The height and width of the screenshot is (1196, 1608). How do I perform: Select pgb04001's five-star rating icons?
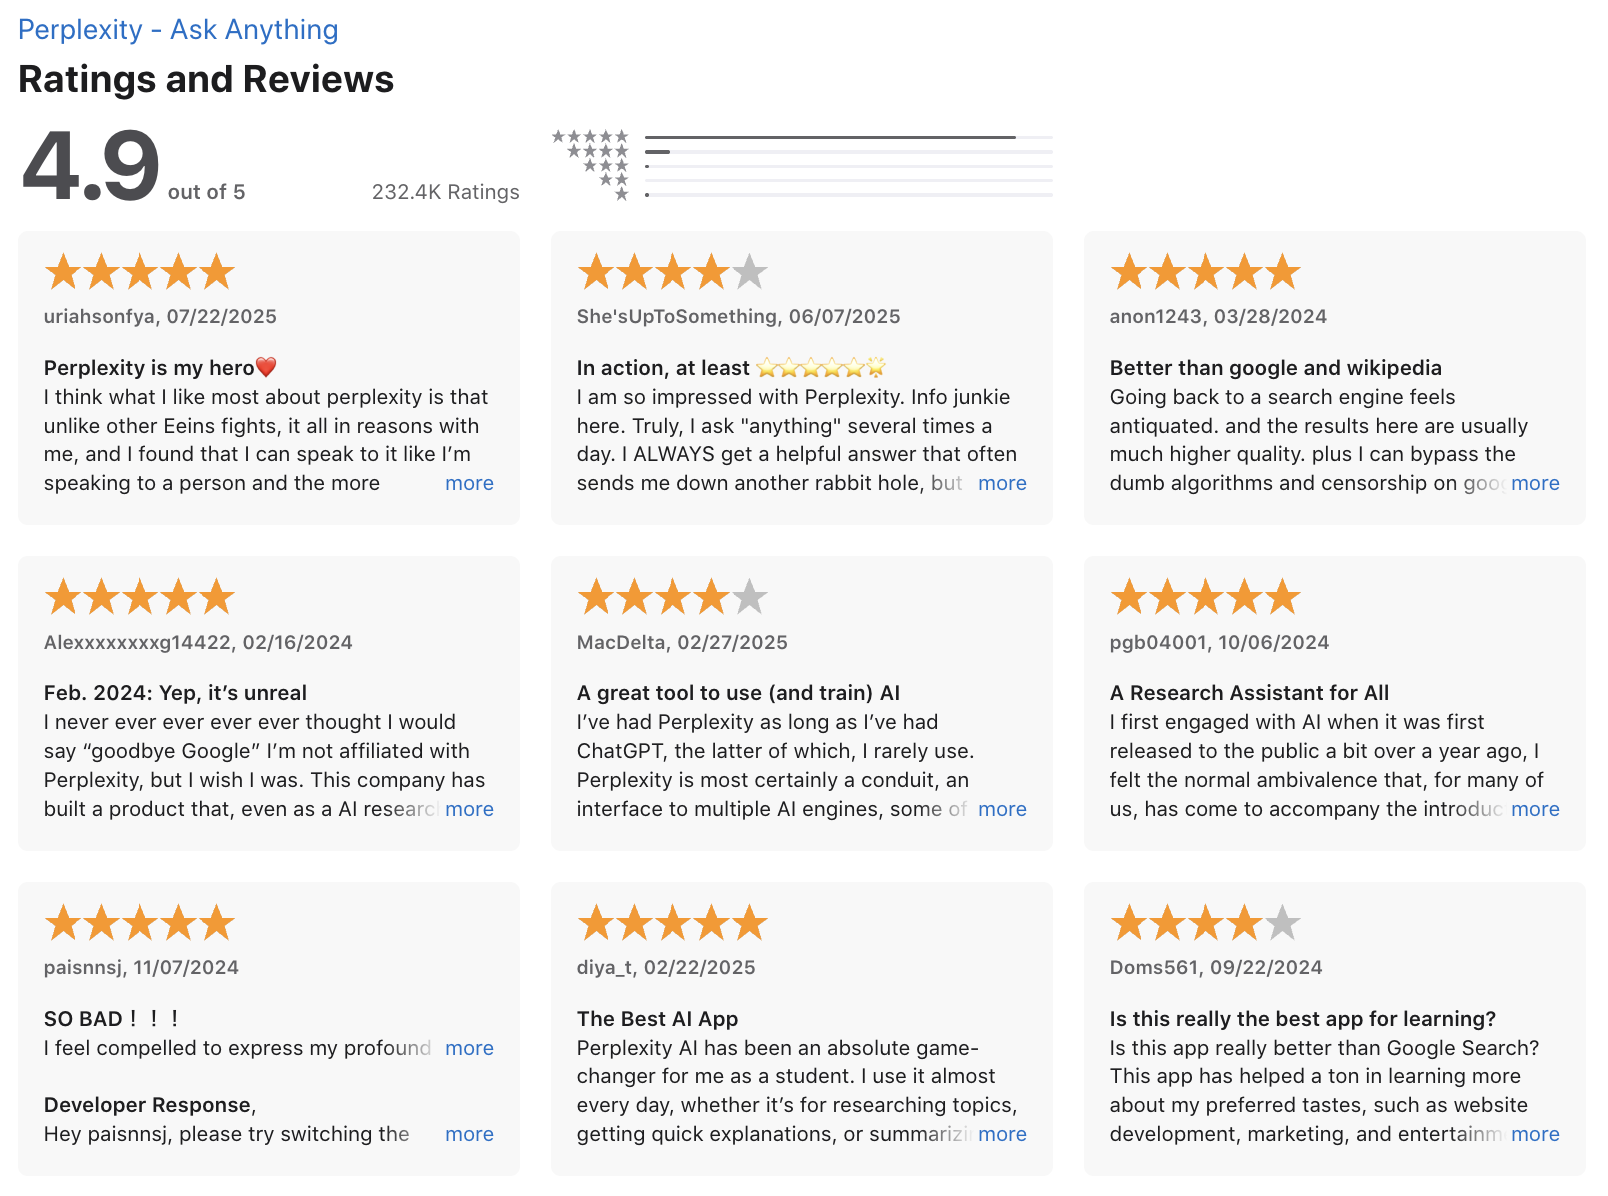click(x=1205, y=596)
